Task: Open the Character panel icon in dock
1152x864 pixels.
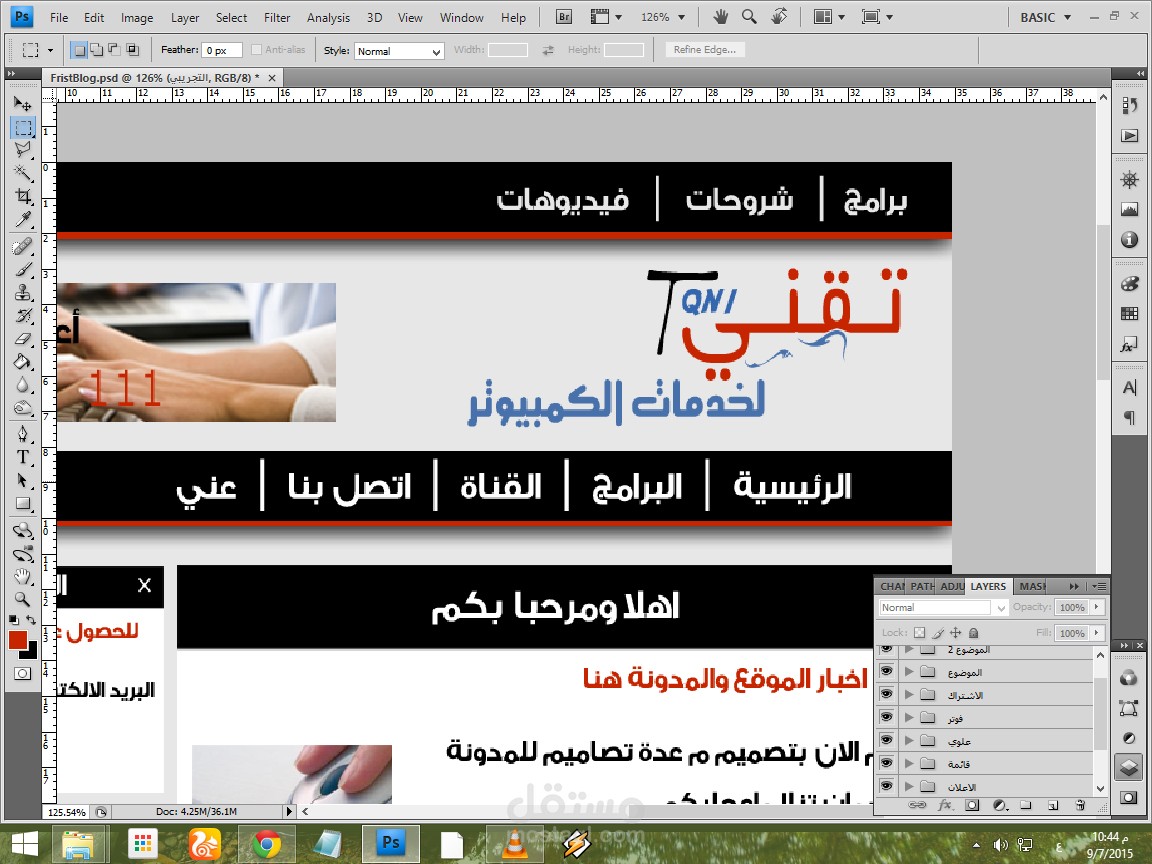Action: click(x=1130, y=387)
